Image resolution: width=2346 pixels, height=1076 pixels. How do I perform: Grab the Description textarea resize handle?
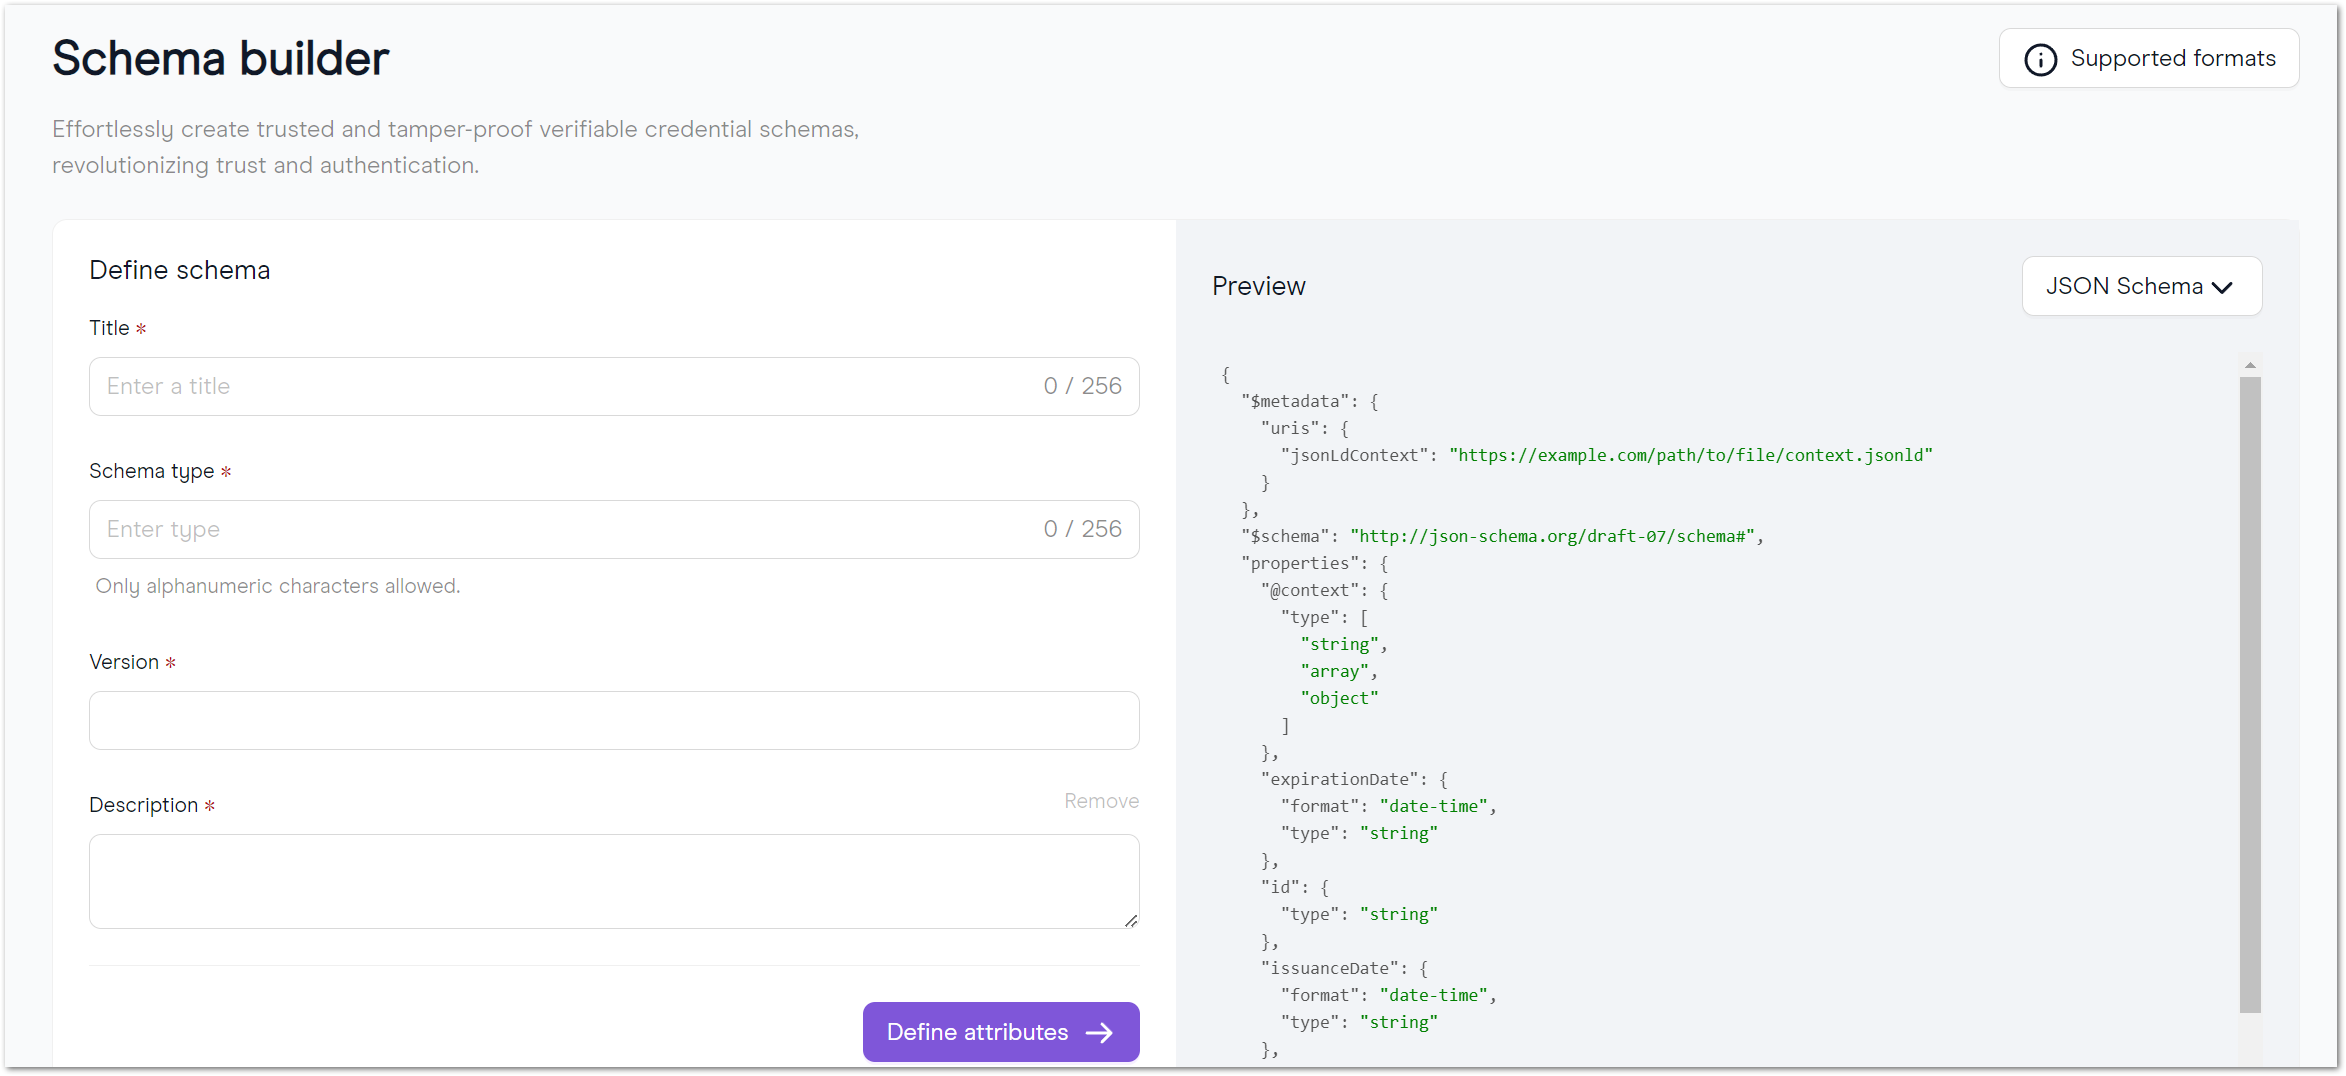point(1131,920)
